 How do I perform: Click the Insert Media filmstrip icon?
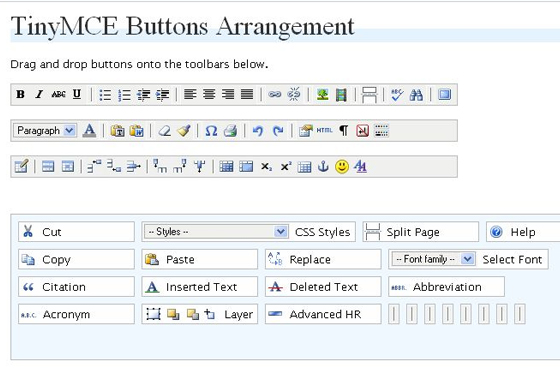click(341, 95)
